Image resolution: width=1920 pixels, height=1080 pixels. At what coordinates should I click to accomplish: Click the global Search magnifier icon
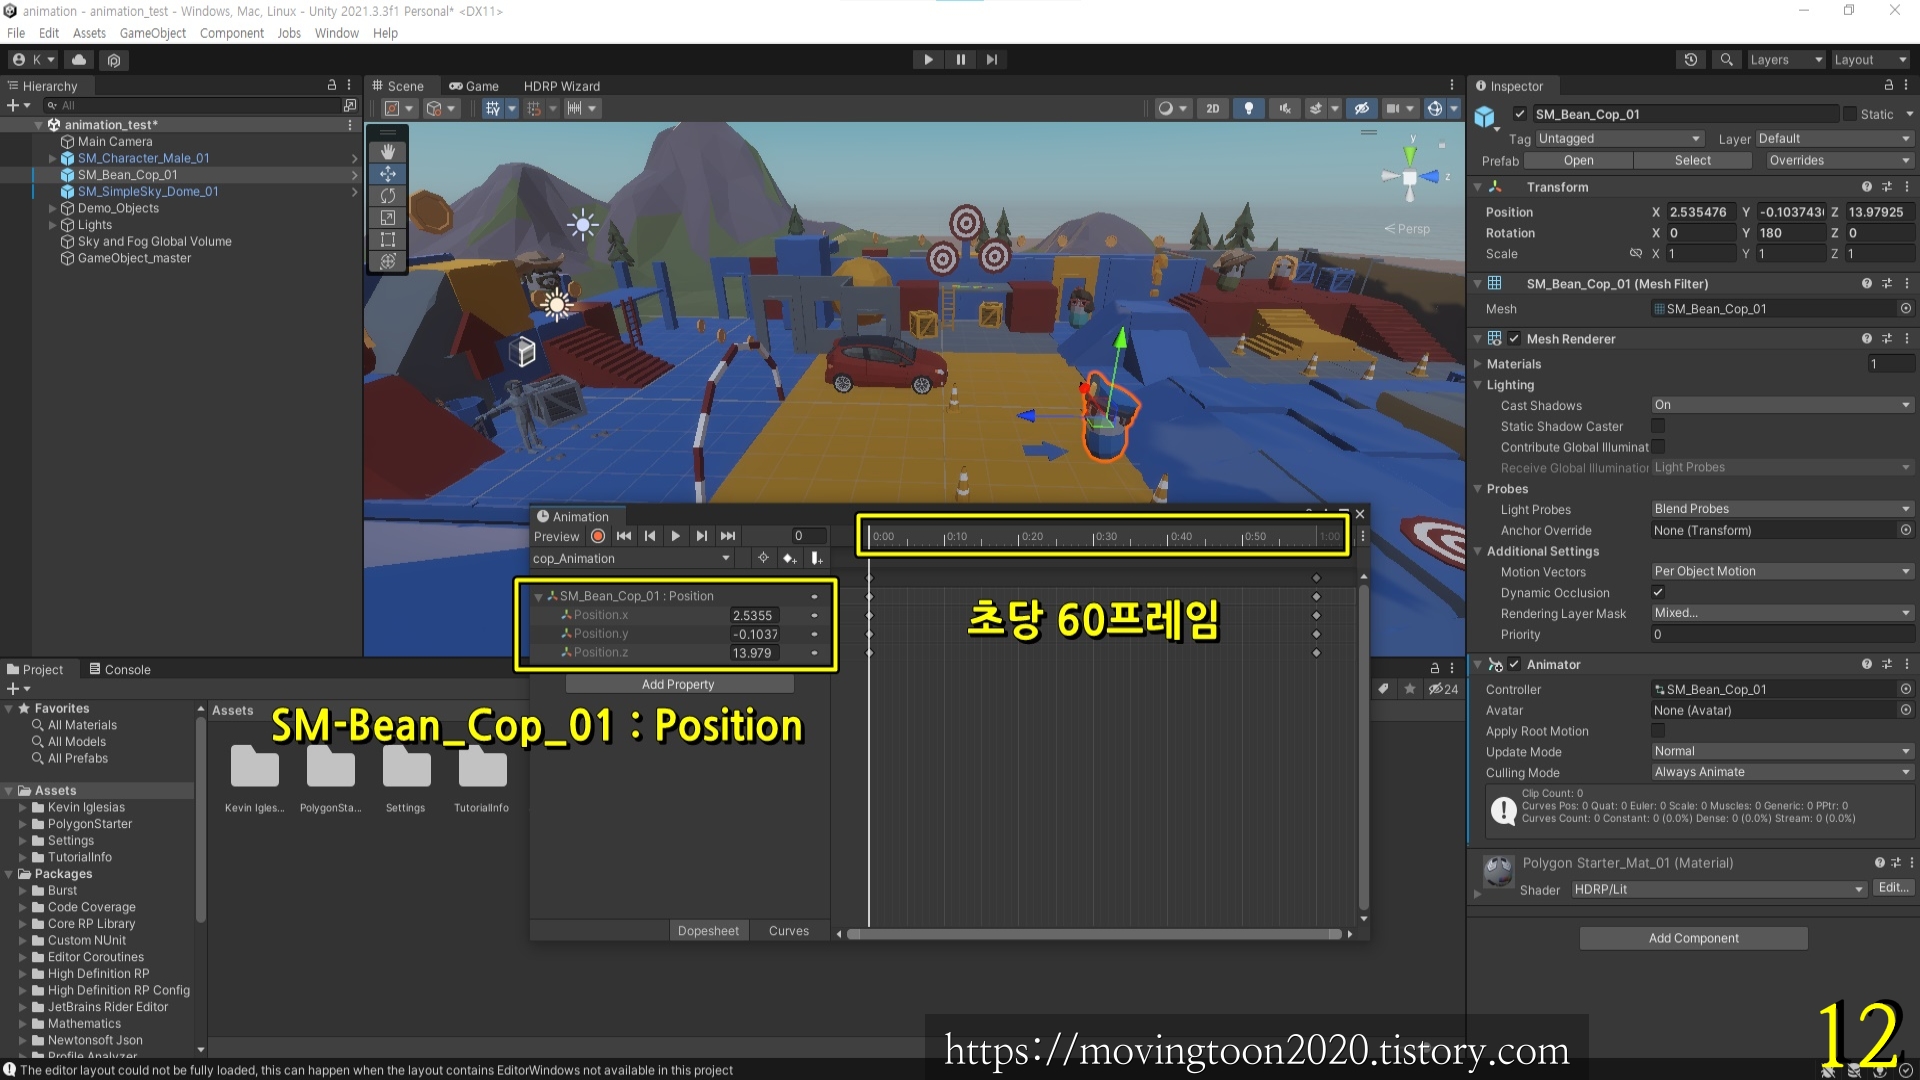click(x=1726, y=60)
